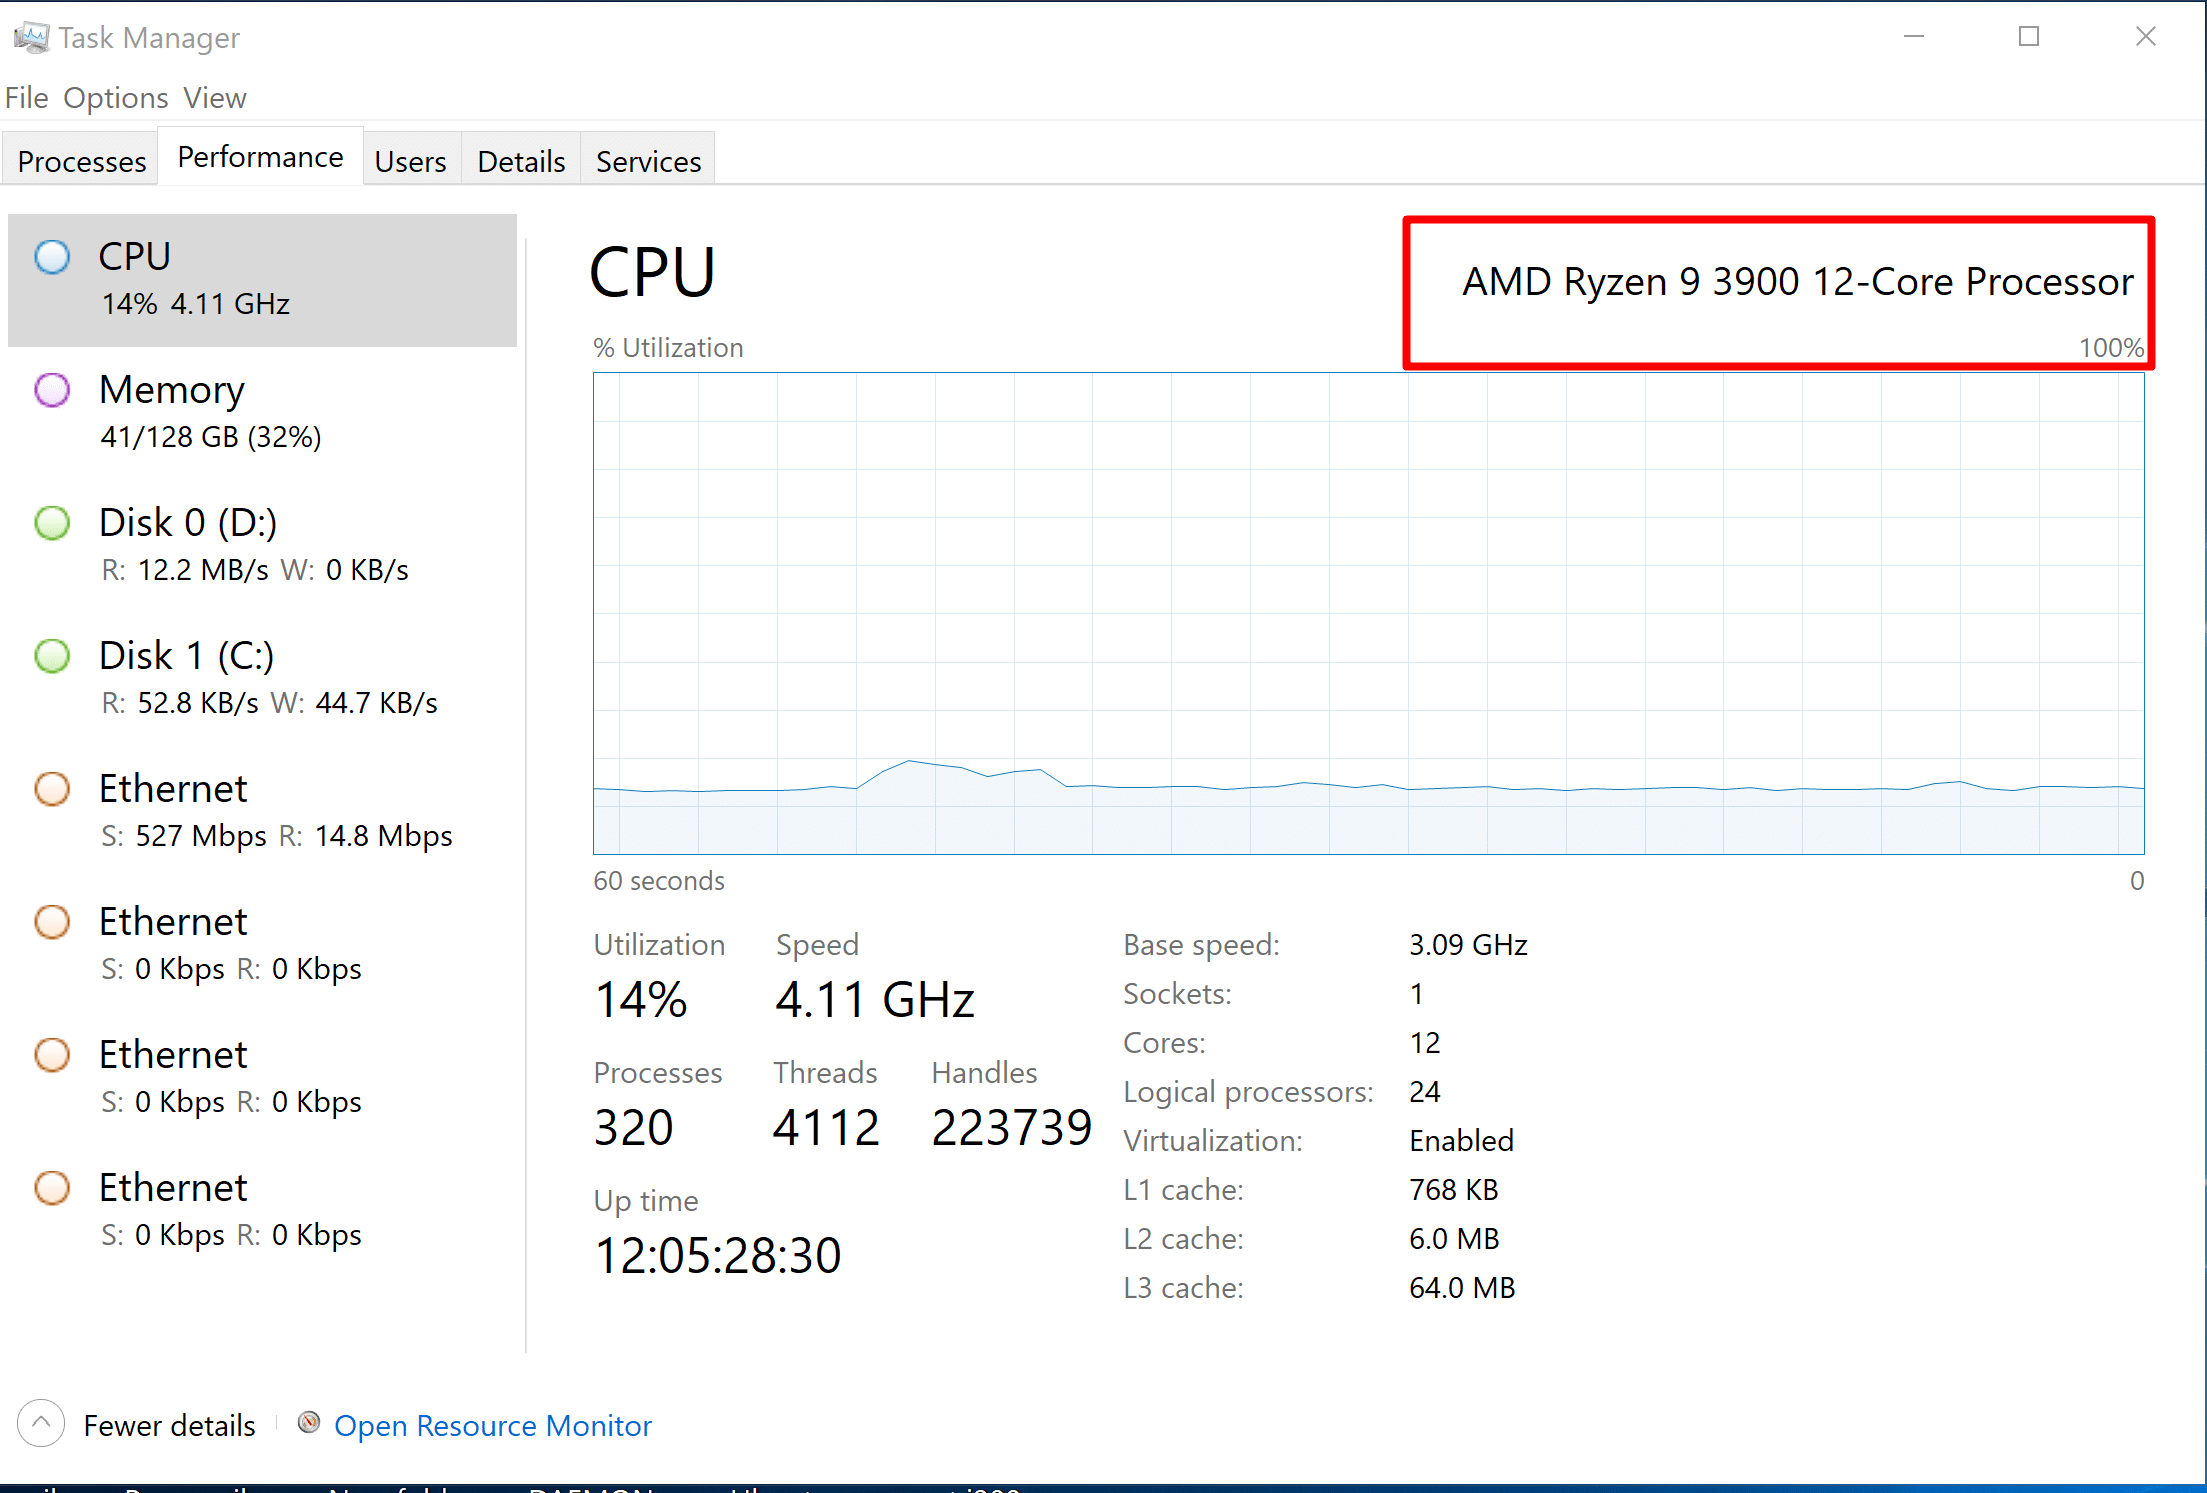Click the purple Memory circle icon
Image resolution: width=2207 pixels, height=1493 pixels.
coord(52,390)
